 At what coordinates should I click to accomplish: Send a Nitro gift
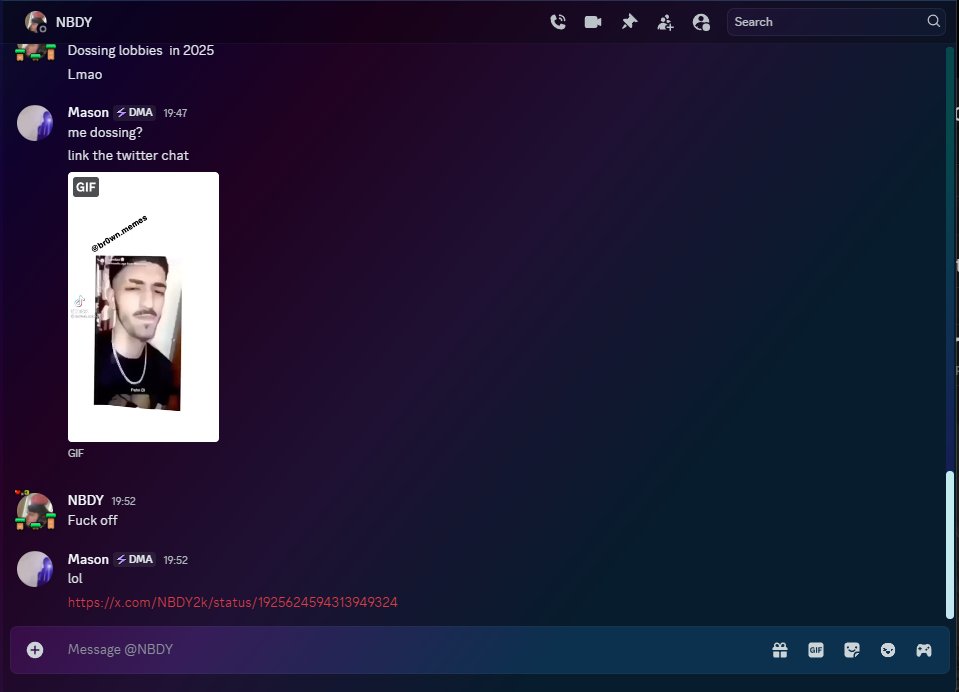779,650
